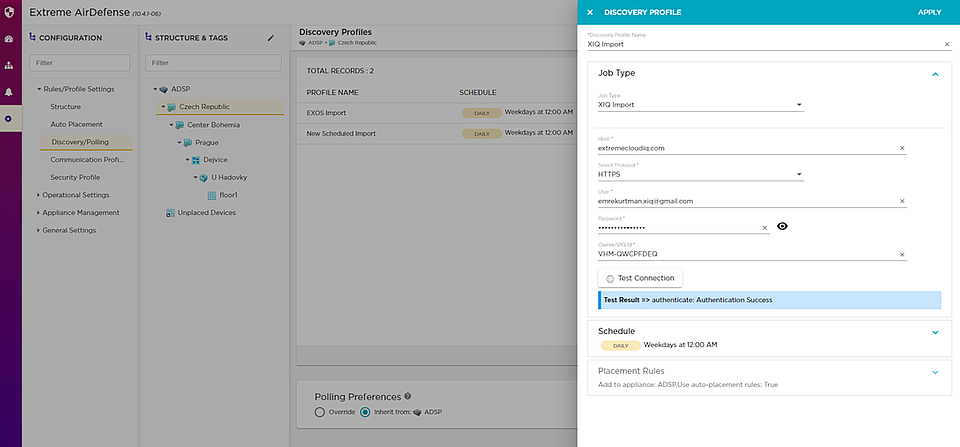
Task: Clear the User field with its X
Action: (902, 201)
